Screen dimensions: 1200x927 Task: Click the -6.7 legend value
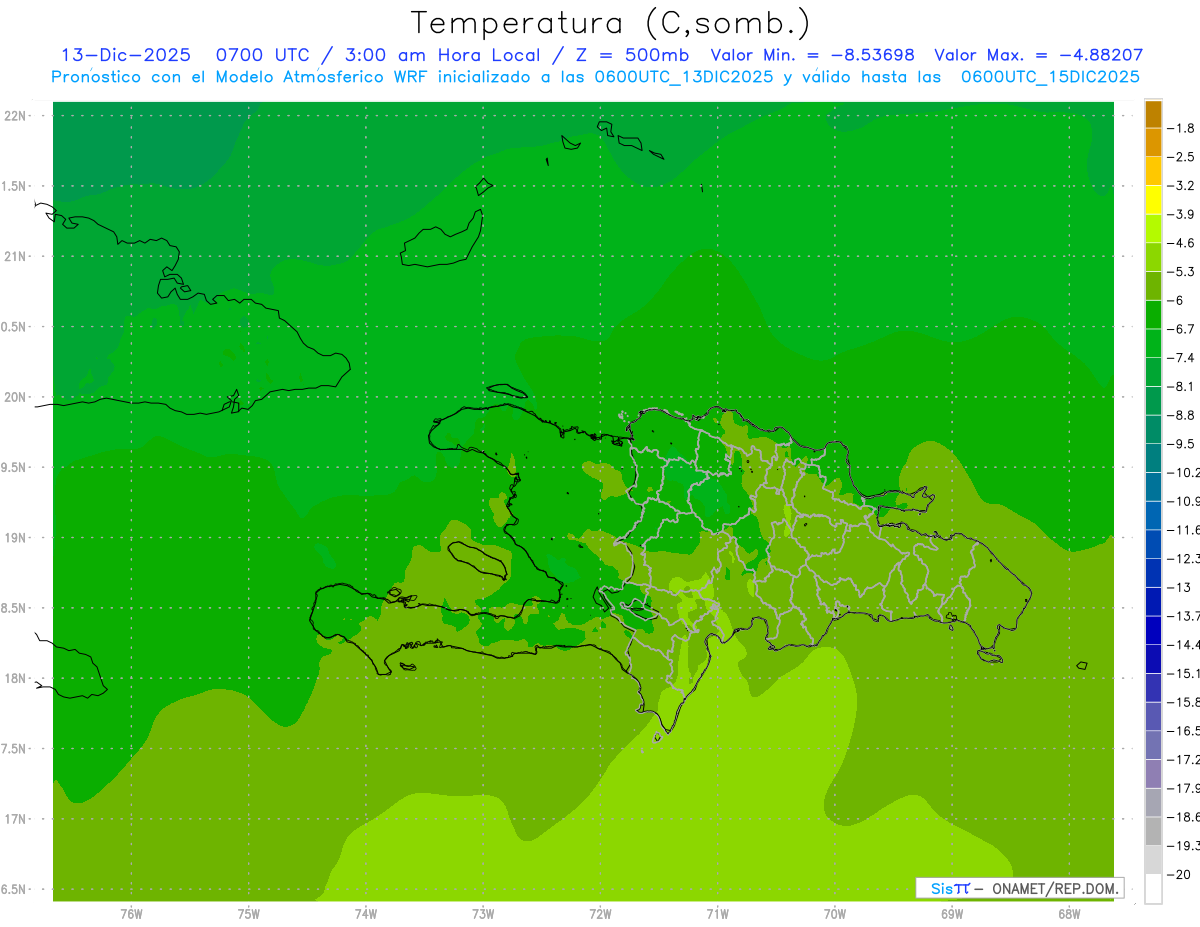[x=1180, y=329]
